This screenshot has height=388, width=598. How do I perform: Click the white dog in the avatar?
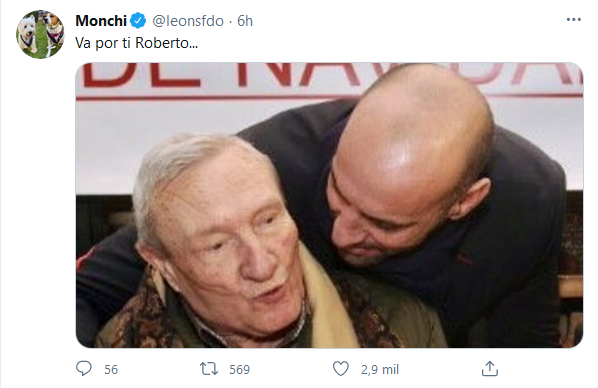click(28, 34)
